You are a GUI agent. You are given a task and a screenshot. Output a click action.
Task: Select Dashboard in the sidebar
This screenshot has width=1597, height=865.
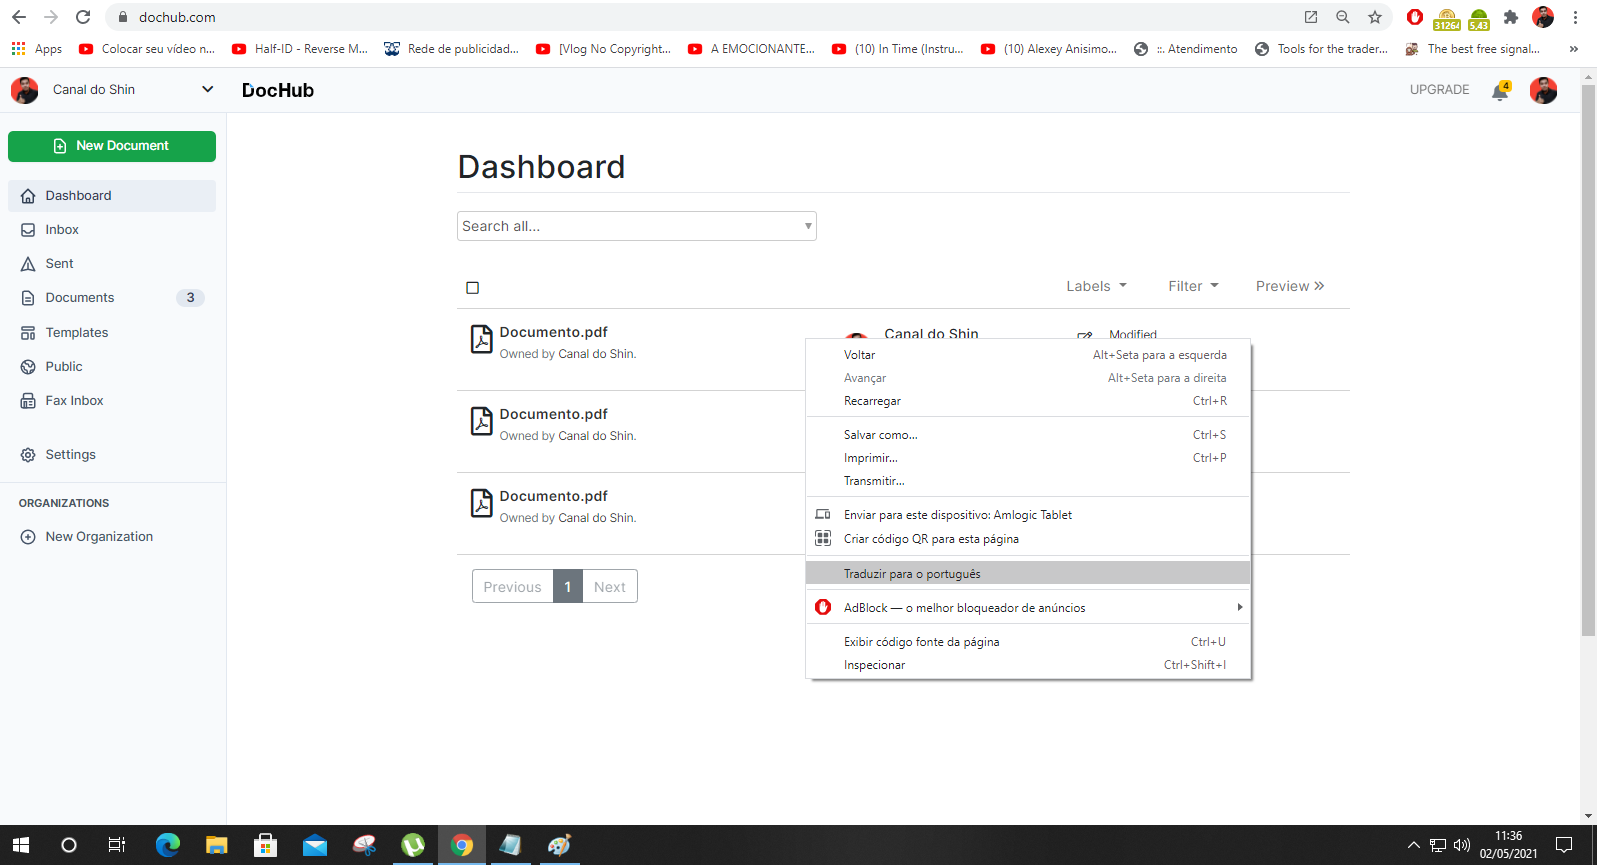pos(112,196)
